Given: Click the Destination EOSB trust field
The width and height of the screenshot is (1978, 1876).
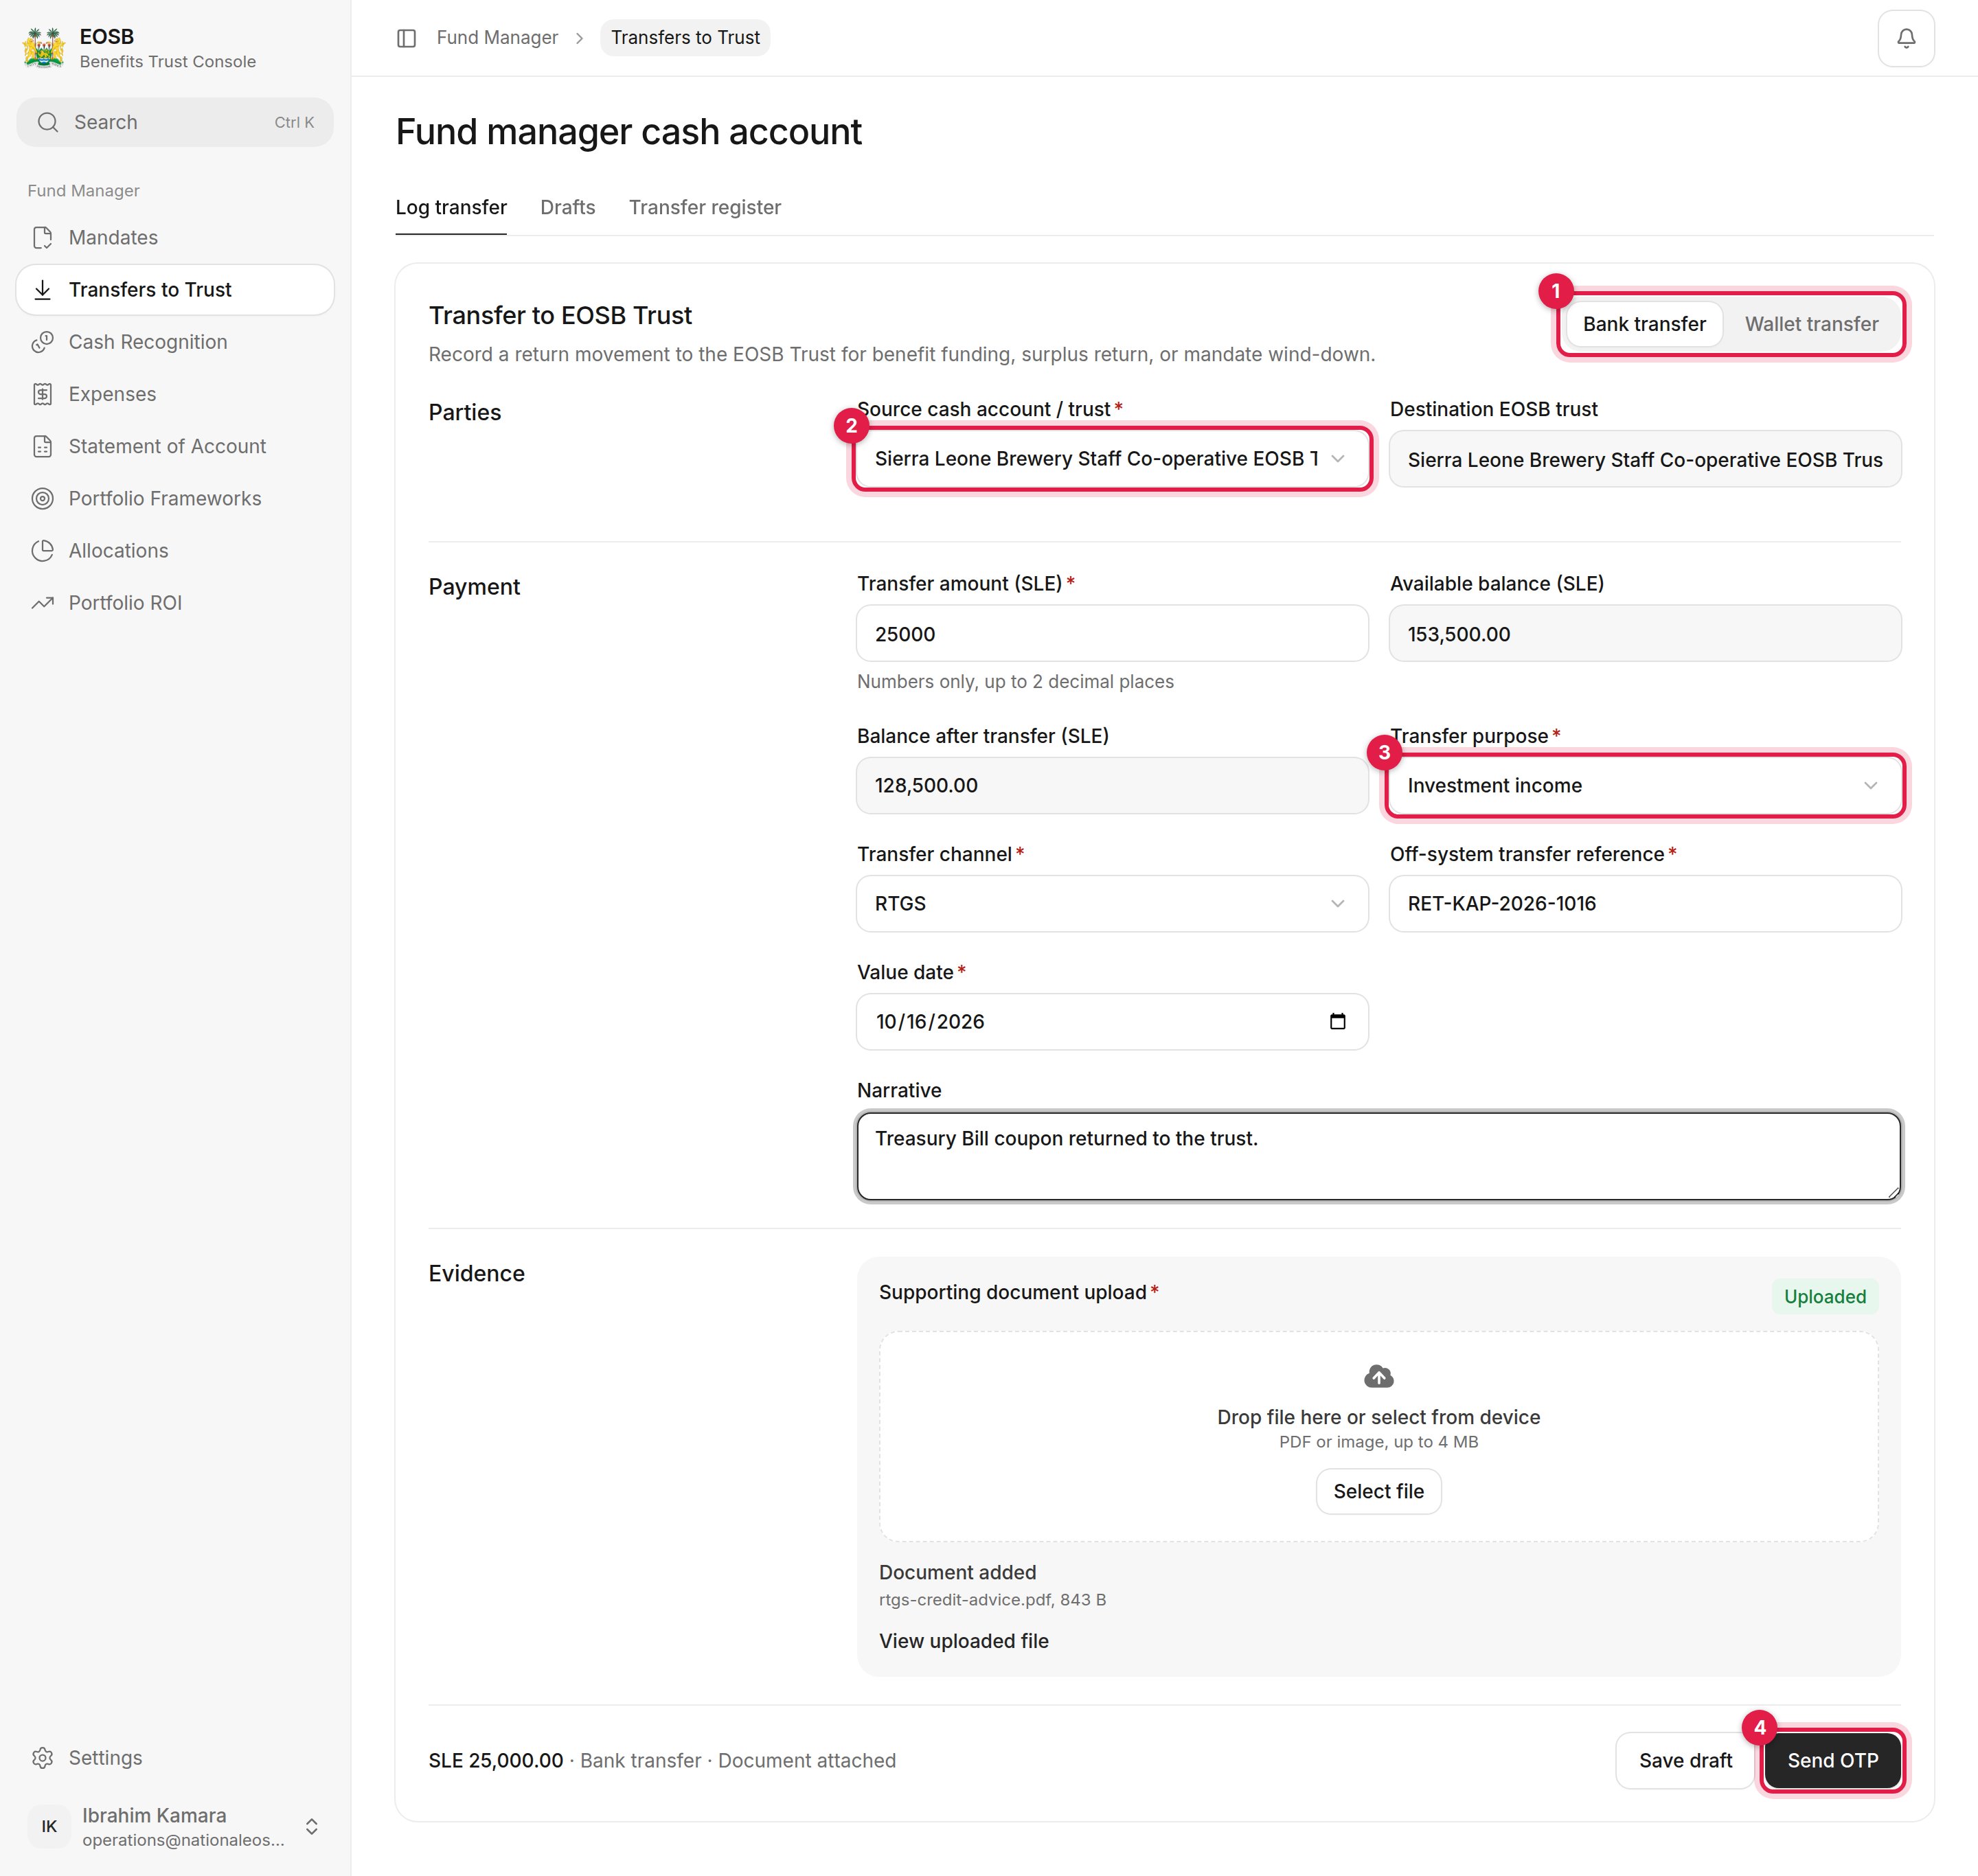Looking at the screenshot, I should tap(1644, 459).
